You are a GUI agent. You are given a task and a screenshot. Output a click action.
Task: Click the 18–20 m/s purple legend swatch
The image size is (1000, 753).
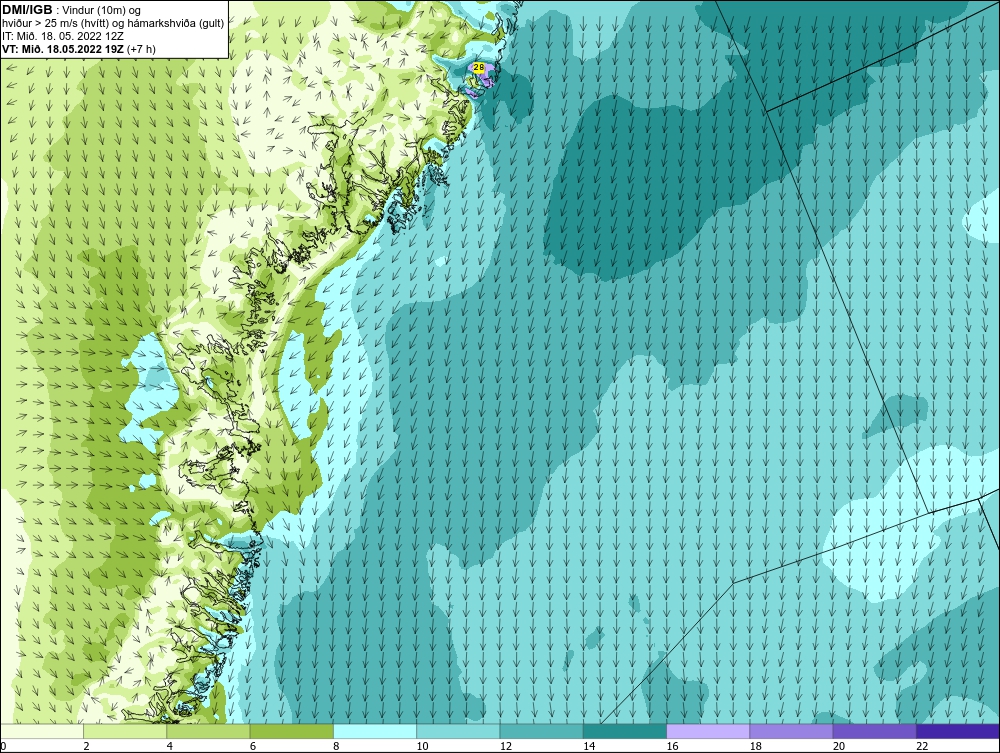pos(791,731)
